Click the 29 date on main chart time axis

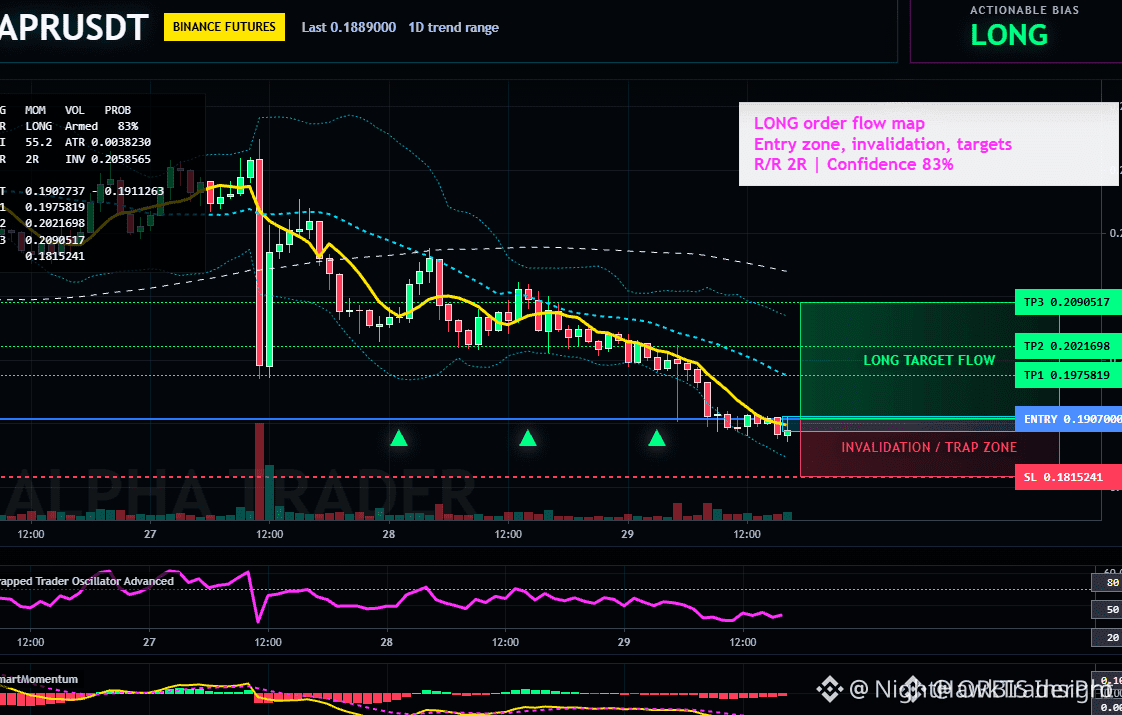coord(627,534)
